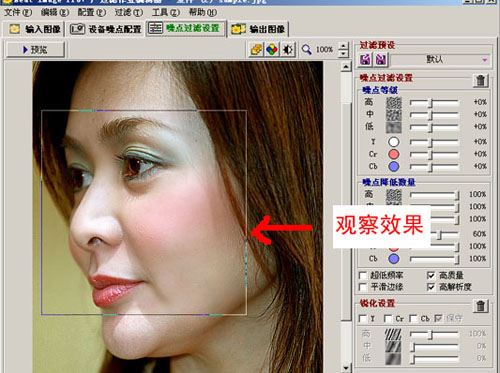Click the 噪点等级 低 slider
The width and height of the screenshot is (500, 373).
pos(434,127)
